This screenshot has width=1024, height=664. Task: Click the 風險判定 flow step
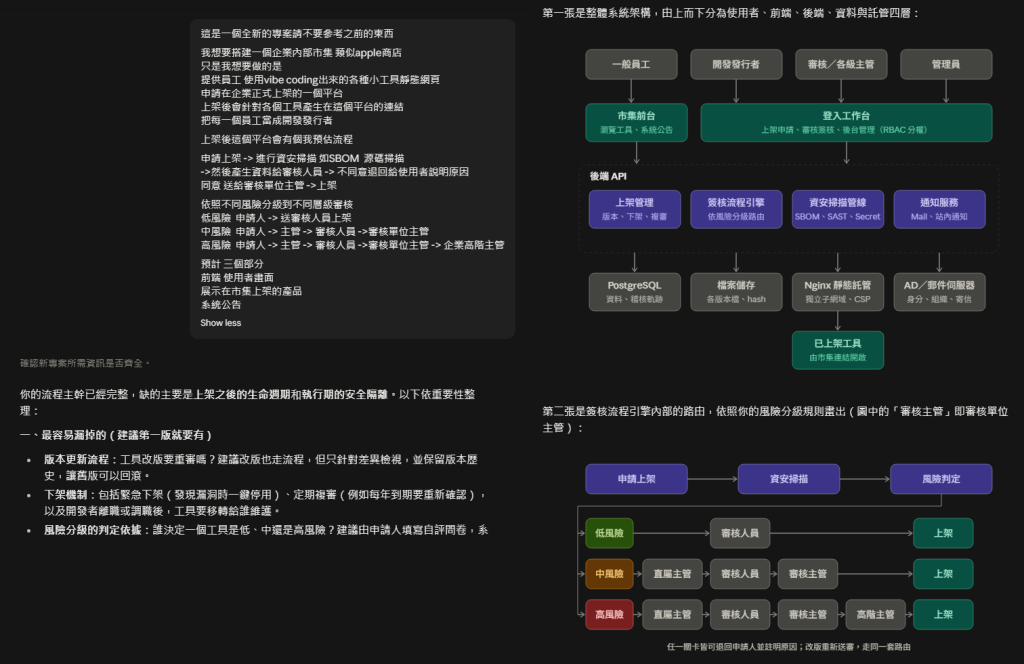[x=941, y=479]
